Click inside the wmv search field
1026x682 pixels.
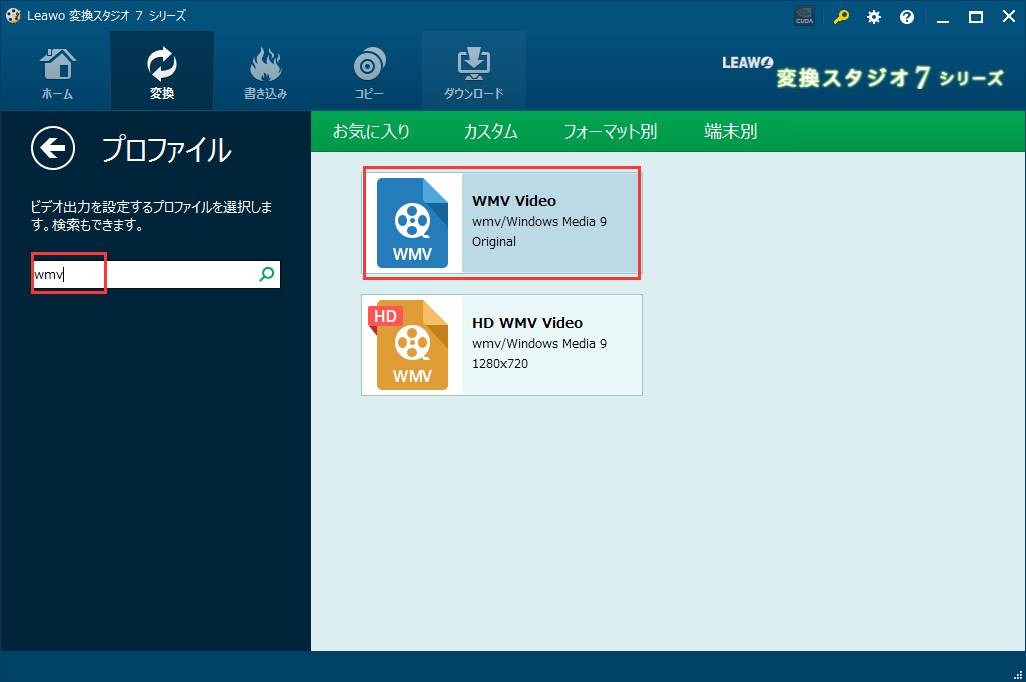150,273
